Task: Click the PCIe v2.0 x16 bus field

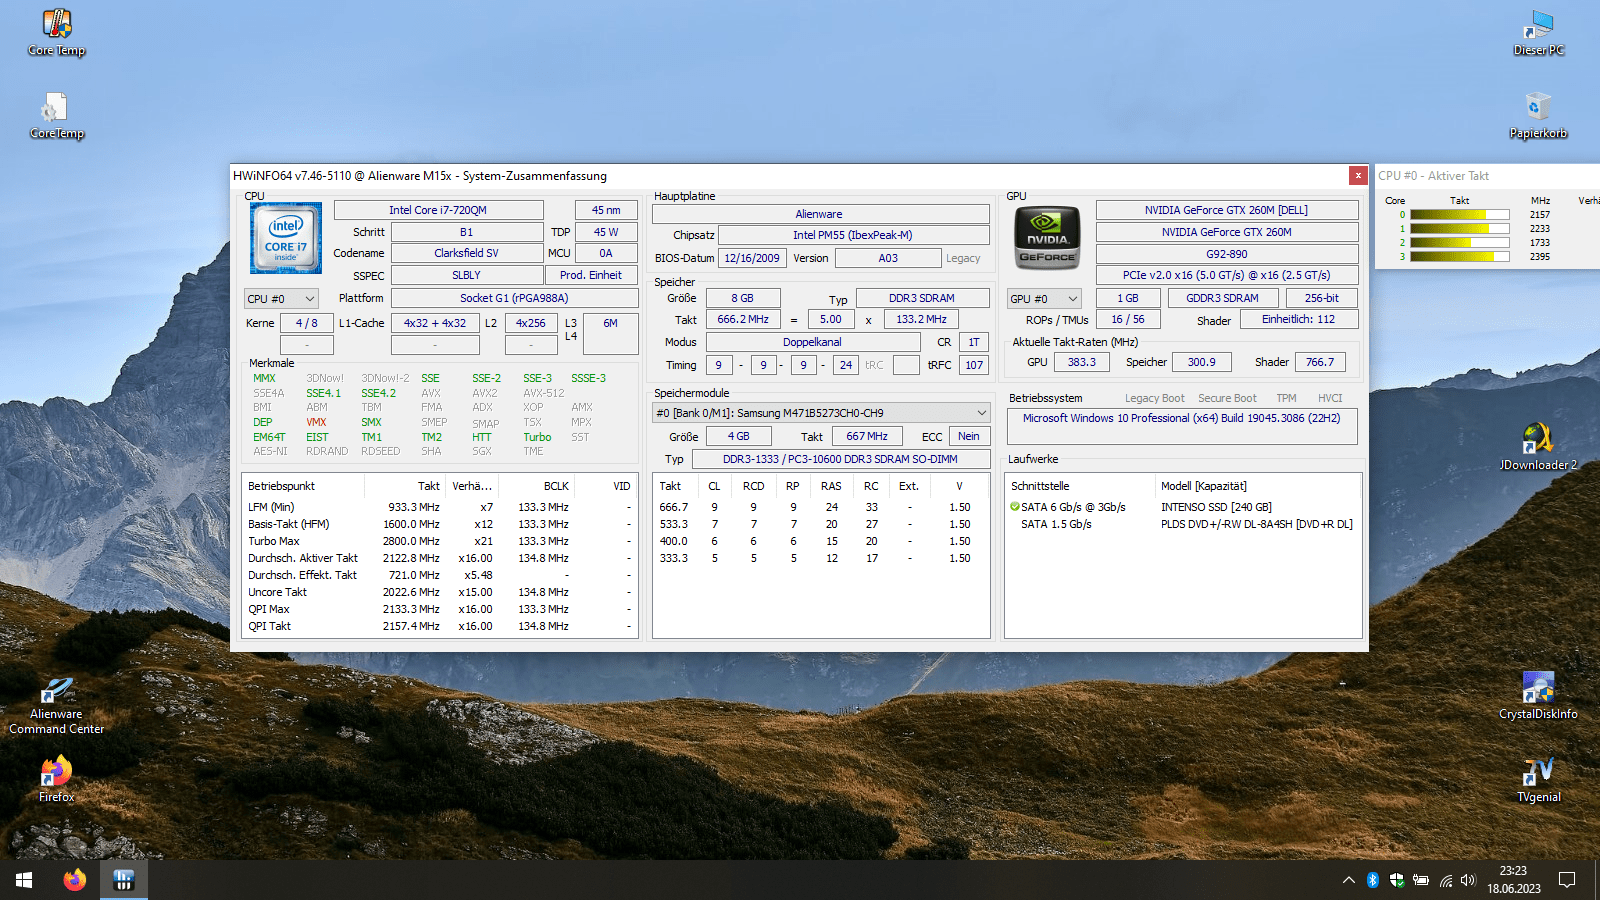Action: click(1227, 275)
